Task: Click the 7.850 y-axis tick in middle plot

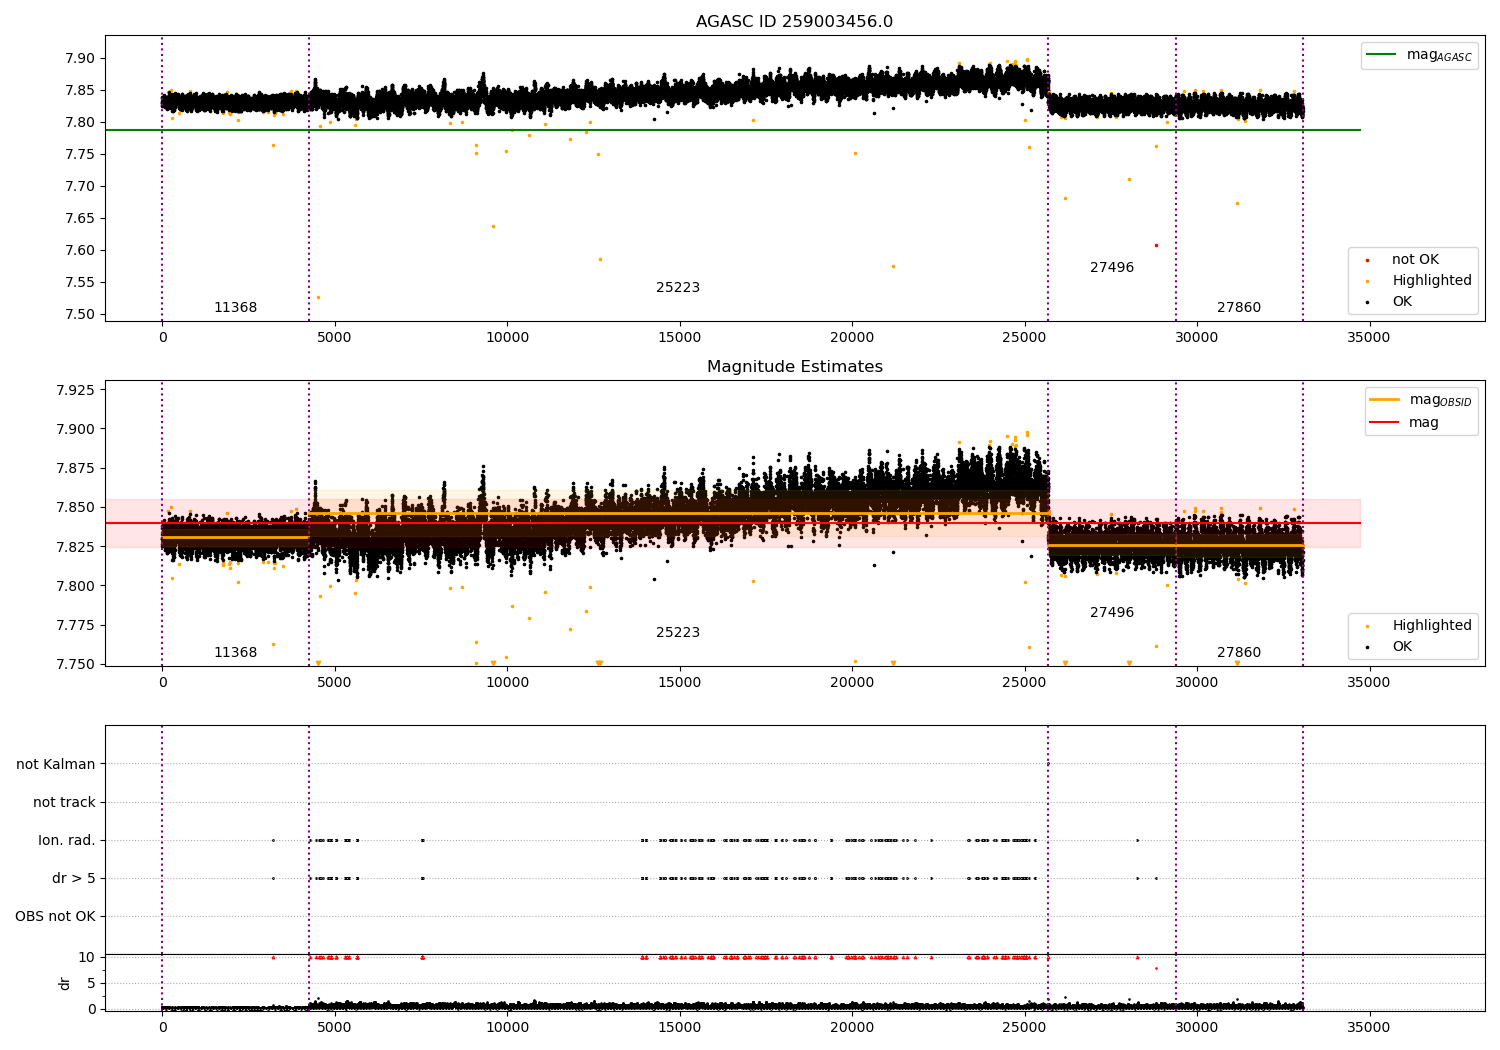Action: pyautogui.click(x=75, y=508)
